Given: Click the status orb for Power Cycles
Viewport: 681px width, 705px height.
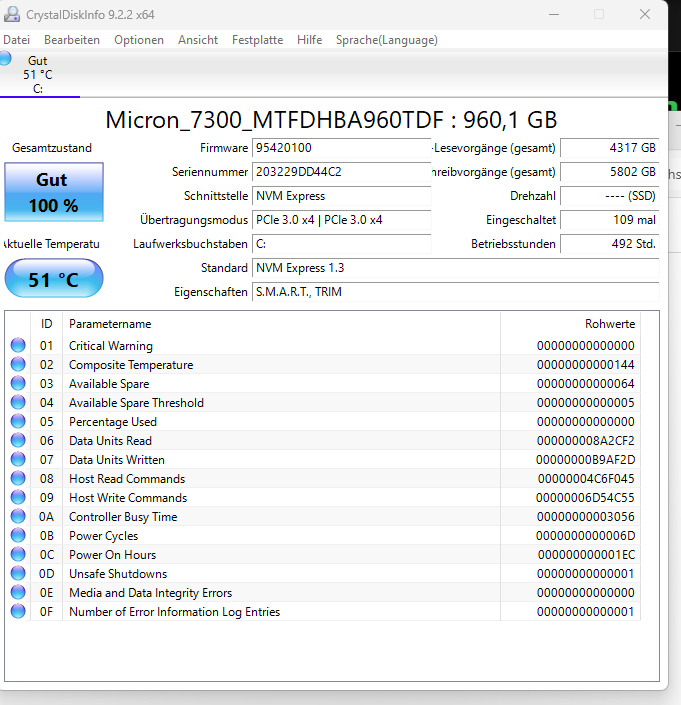Looking at the screenshot, I should [x=18, y=535].
